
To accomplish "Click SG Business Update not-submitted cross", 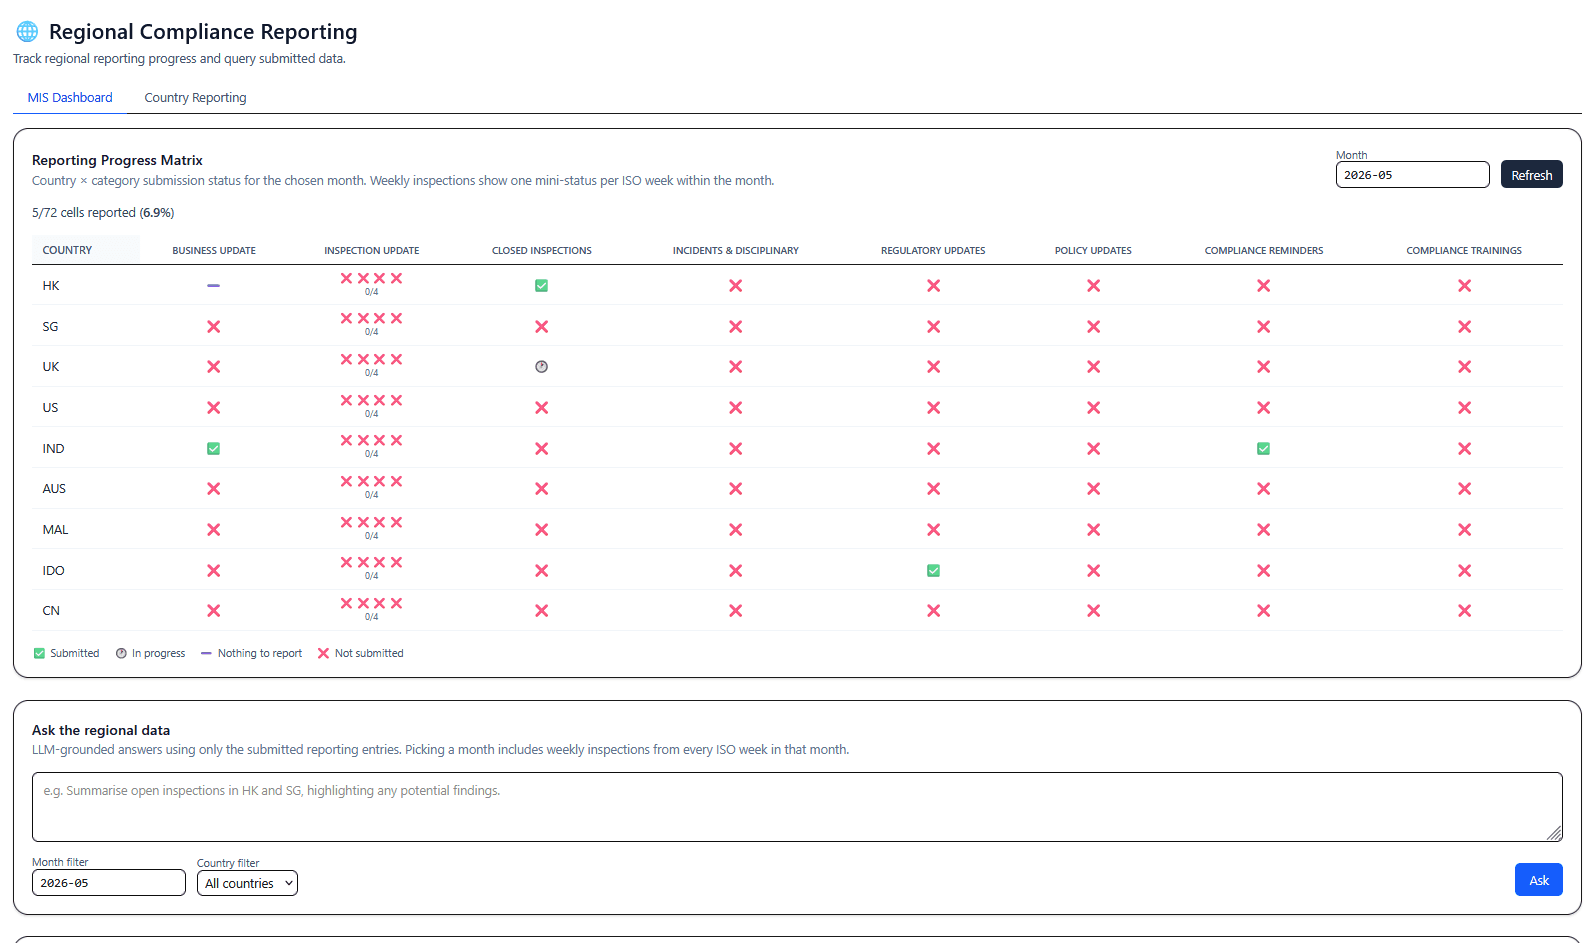I will tap(214, 327).
